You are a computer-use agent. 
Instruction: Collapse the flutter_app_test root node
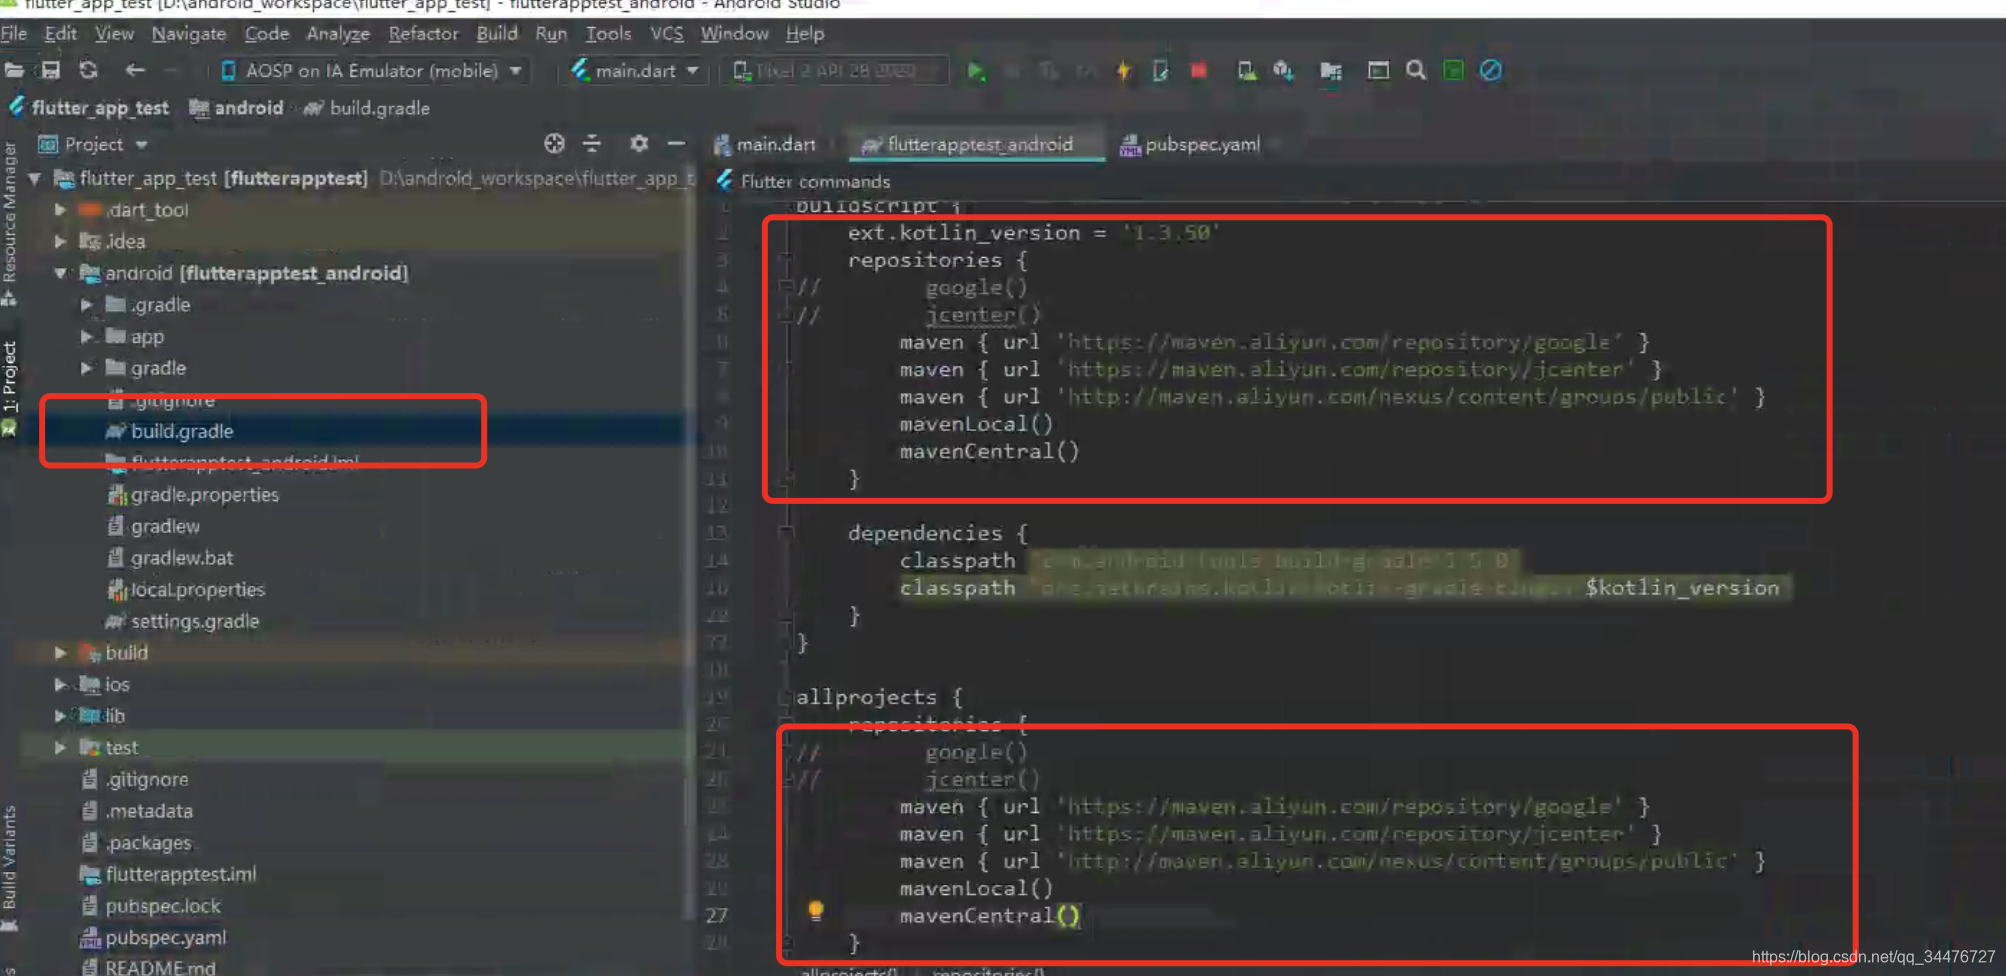point(35,179)
